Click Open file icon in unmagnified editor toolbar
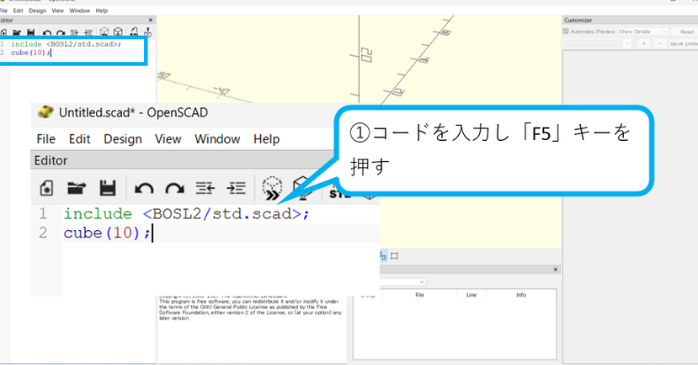 tap(17, 32)
